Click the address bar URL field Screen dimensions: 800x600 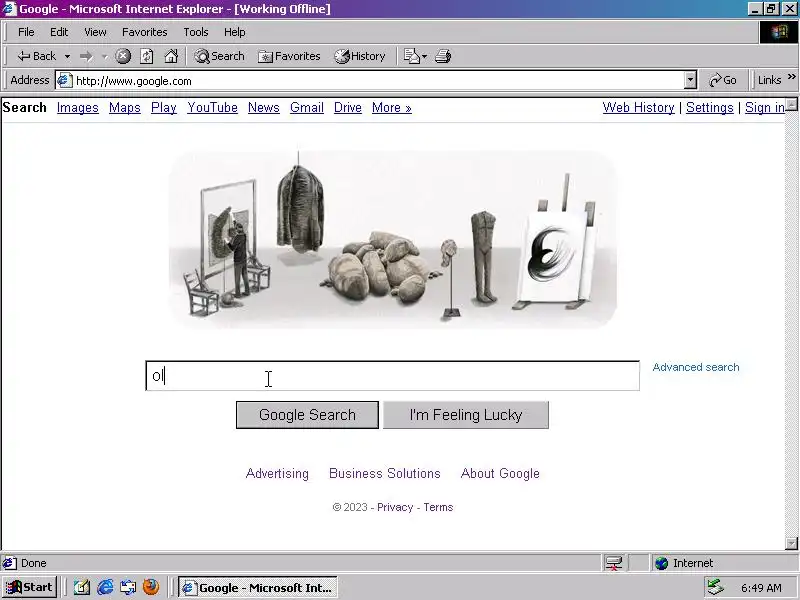378,80
